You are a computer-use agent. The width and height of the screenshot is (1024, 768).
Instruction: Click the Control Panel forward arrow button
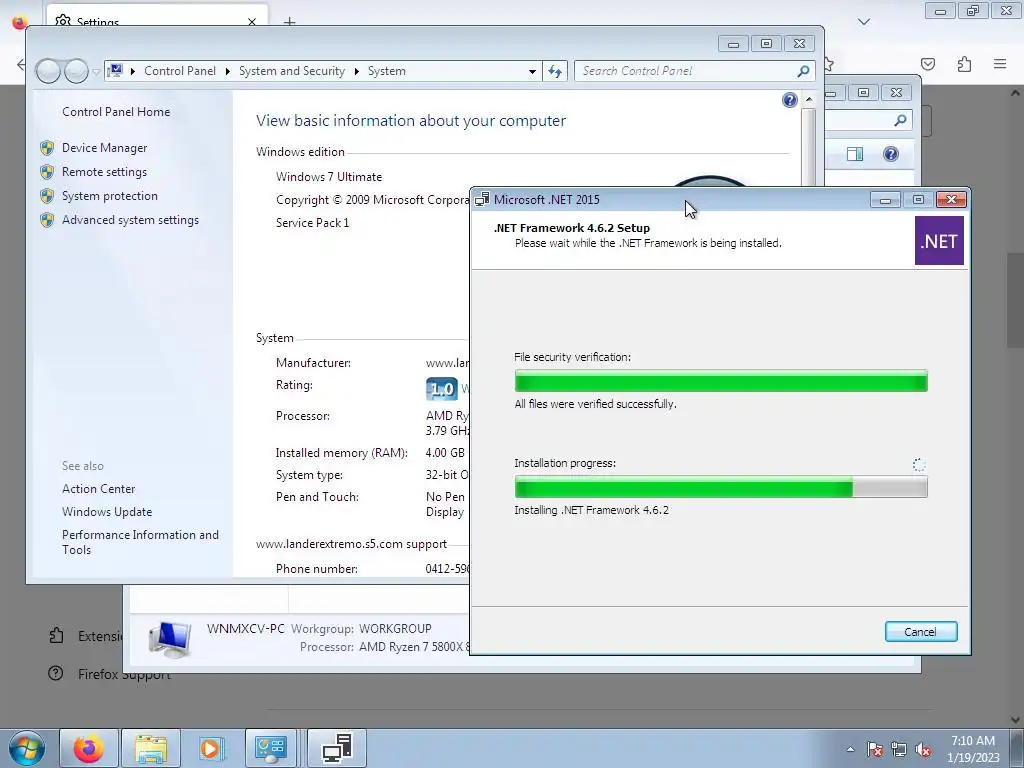click(x=76, y=71)
